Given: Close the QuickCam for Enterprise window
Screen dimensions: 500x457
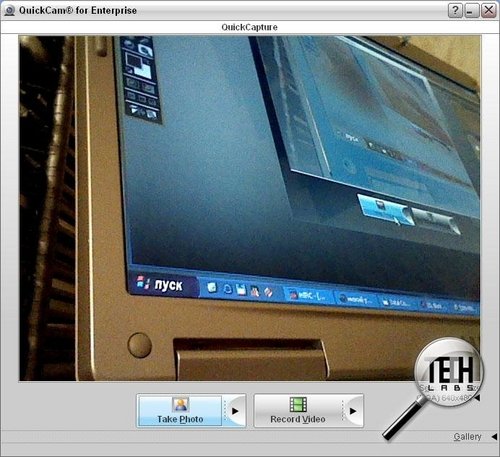Looking at the screenshot, I should (x=489, y=10).
